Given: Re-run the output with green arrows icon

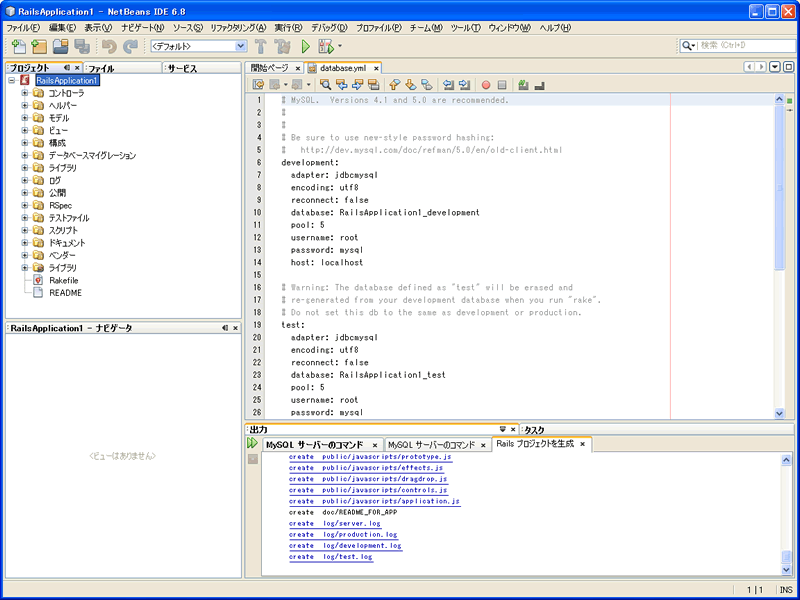Looking at the screenshot, I should [253, 443].
